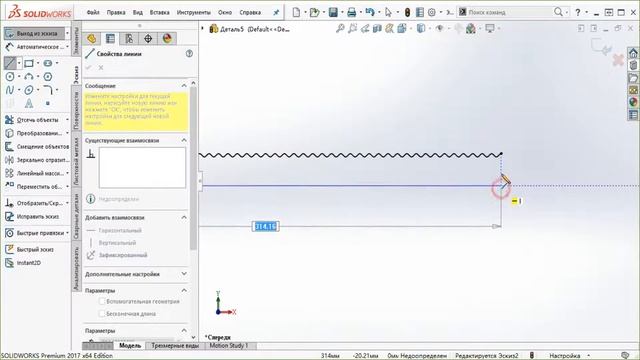The width and height of the screenshot is (640, 360).
Task: Click the Section View icon
Action: pyautogui.click(x=378, y=29)
